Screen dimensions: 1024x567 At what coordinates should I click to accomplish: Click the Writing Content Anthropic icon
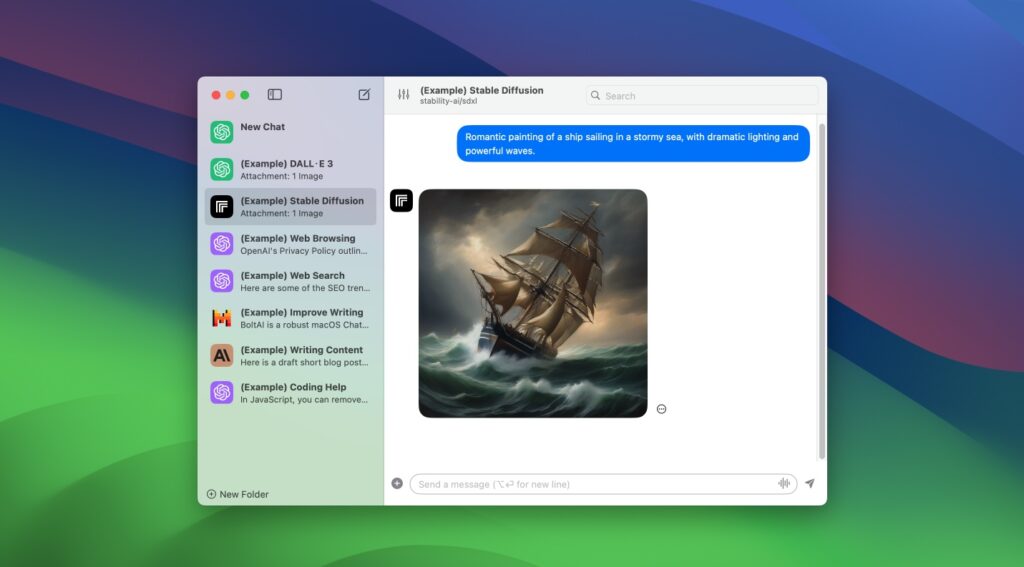click(x=222, y=355)
